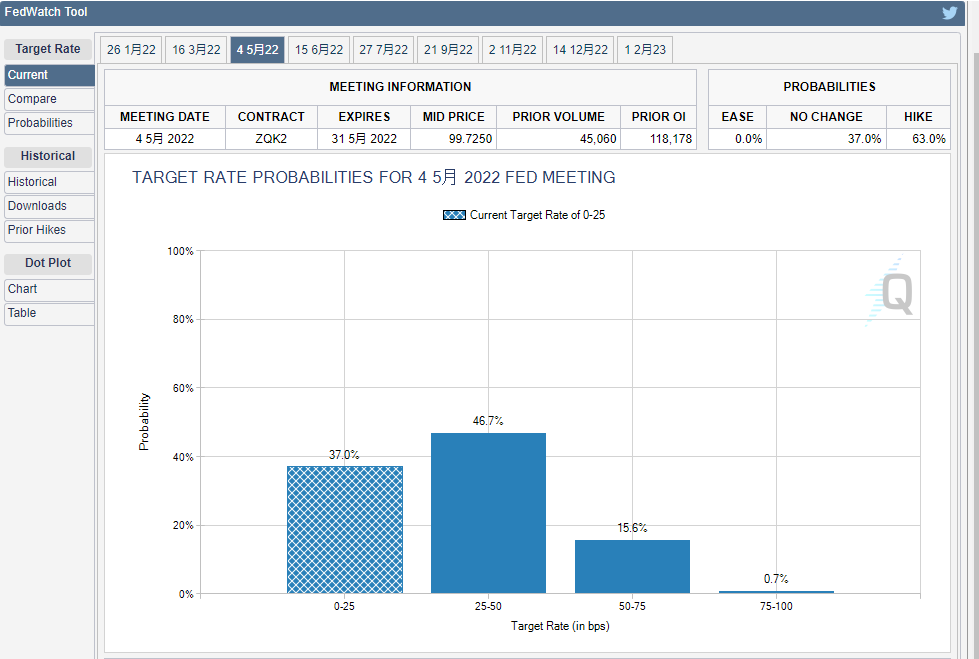Open the 16 3月22 meeting tab
The height and width of the screenshot is (659, 979).
[x=196, y=50]
